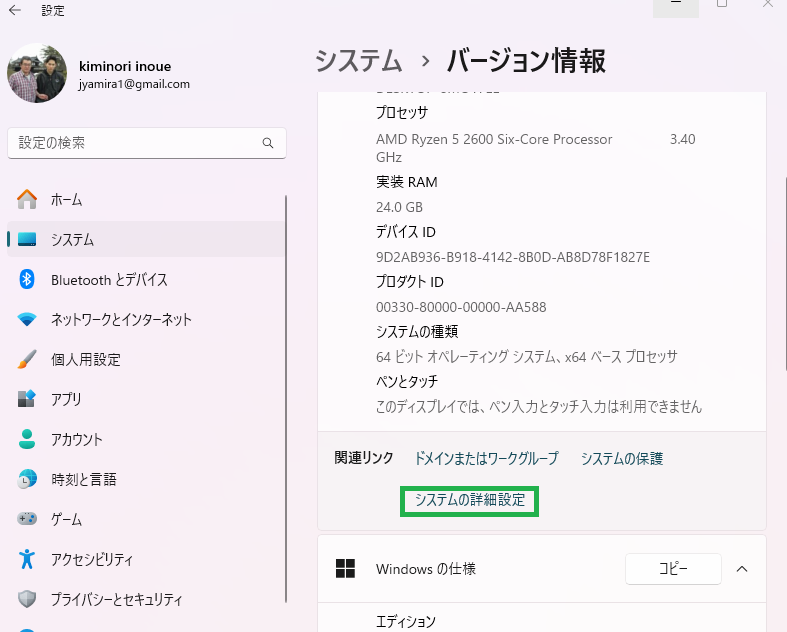Click the Home house icon

tap(27, 199)
